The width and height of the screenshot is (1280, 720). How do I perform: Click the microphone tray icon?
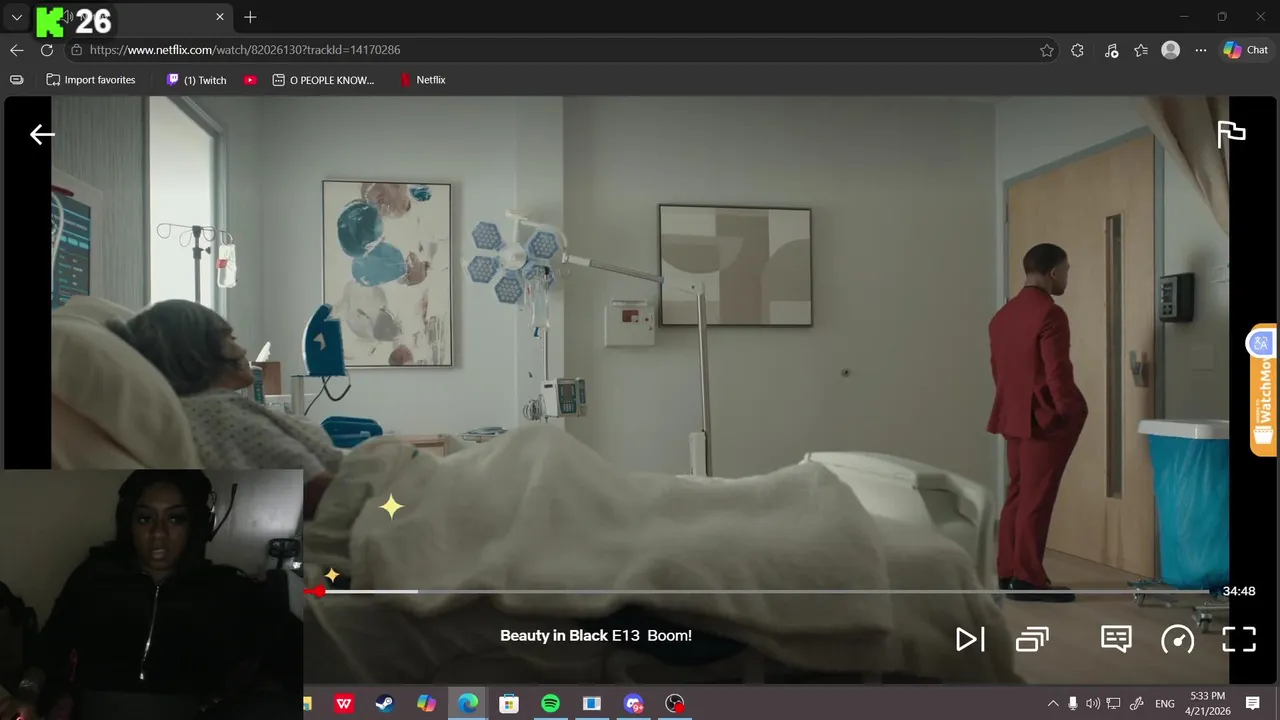[1072, 704]
